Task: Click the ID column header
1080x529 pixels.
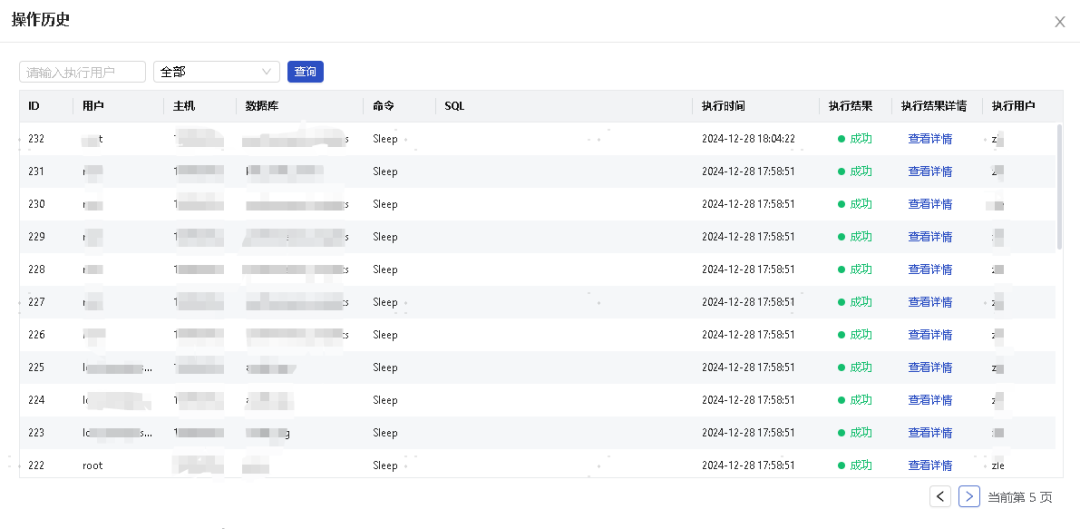Action: point(34,106)
